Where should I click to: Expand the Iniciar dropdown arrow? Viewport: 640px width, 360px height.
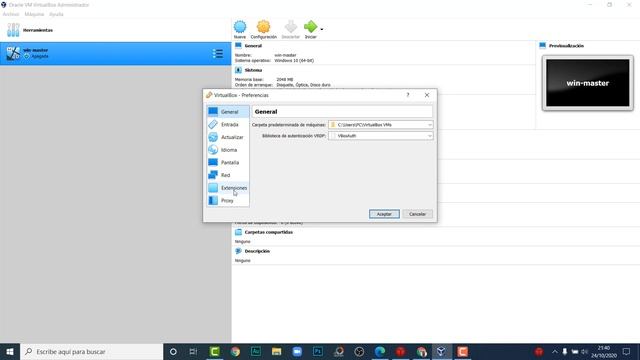pos(322,29)
